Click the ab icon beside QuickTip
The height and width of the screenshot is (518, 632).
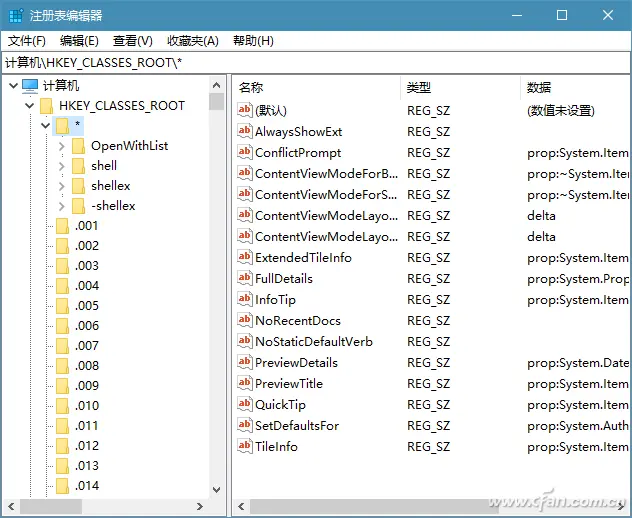(x=245, y=404)
